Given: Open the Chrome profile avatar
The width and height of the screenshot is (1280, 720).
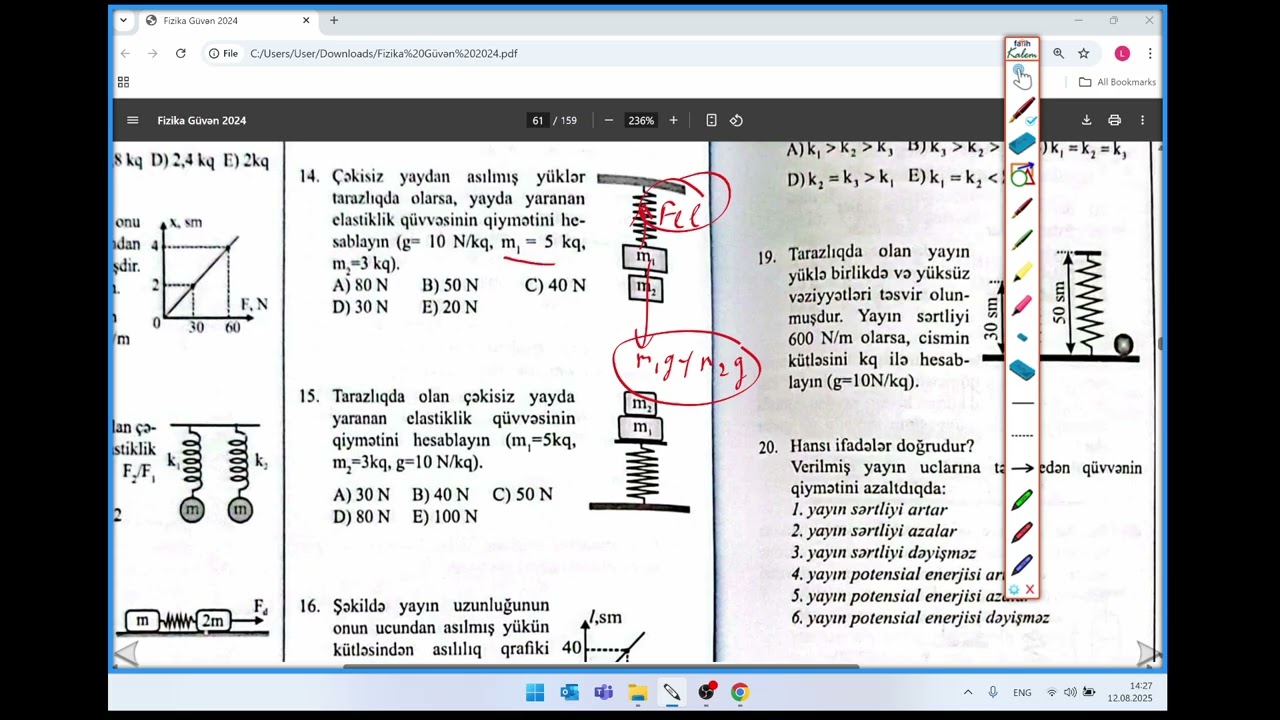Looking at the screenshot, I should click(x=1122, y=53).
